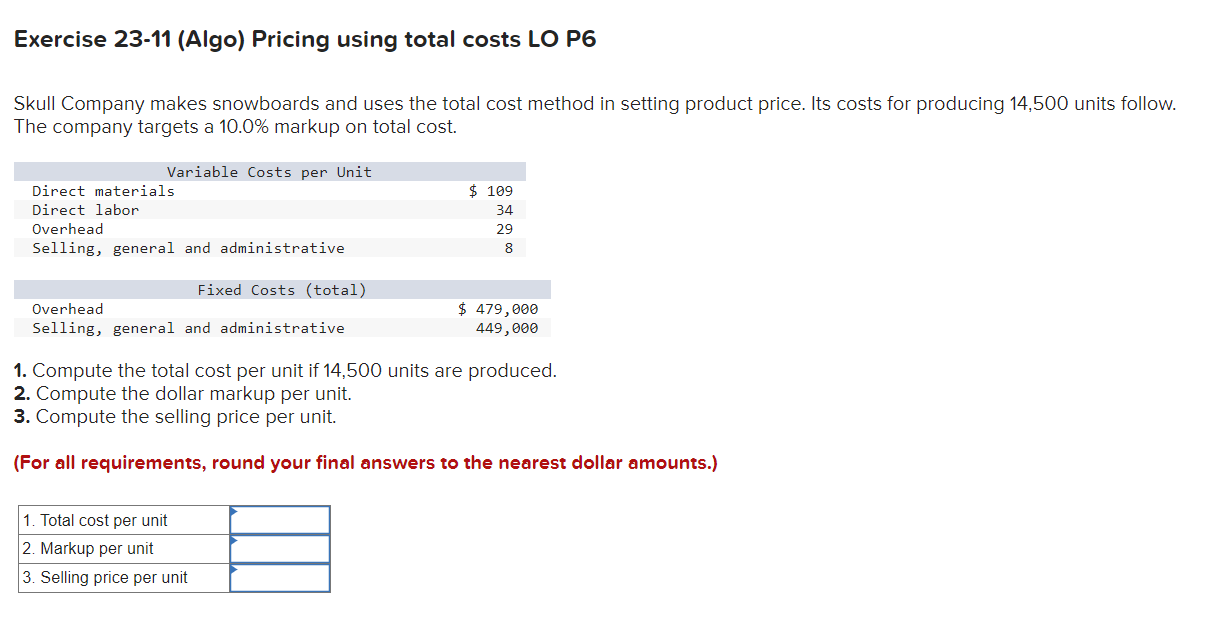Image resolution: width=1215 pixels, height=643 pixels.
Task: Click the $479,000 Overhead amount
Action: click(x=498, y=309)
